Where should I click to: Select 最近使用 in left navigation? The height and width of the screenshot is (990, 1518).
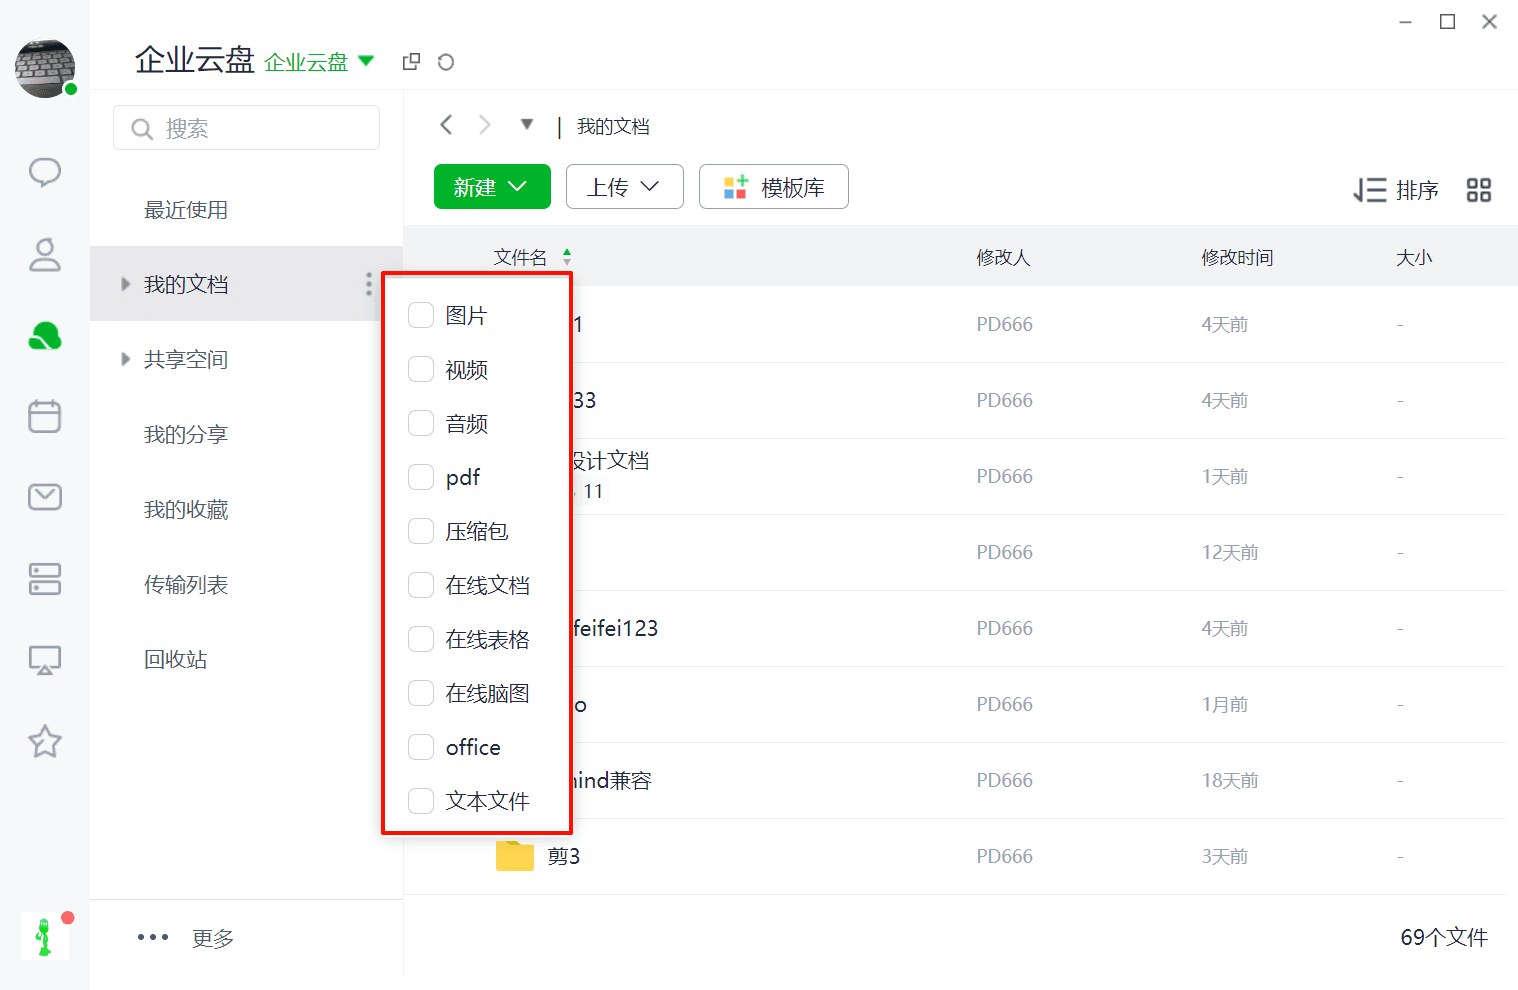click(x=186, y=210)
